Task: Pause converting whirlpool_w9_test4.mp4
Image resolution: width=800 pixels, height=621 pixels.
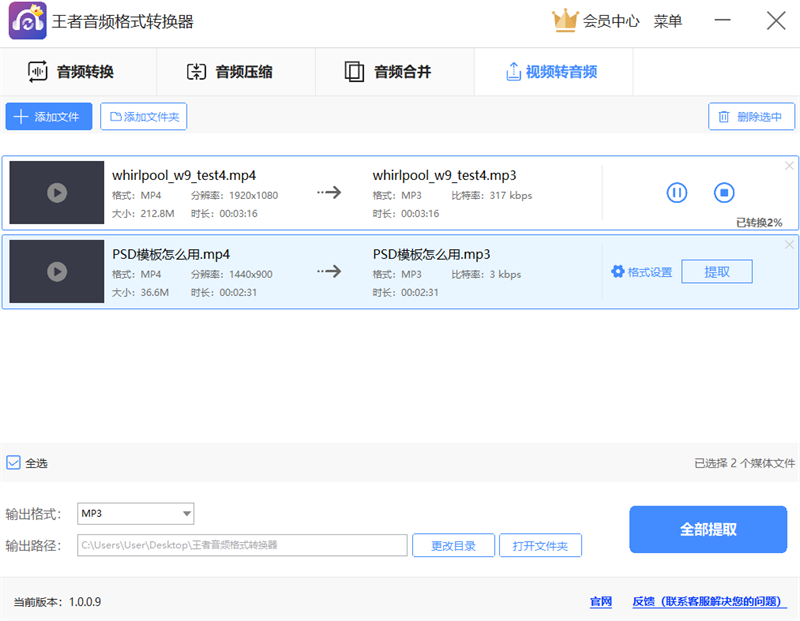Action: [676, 193]
